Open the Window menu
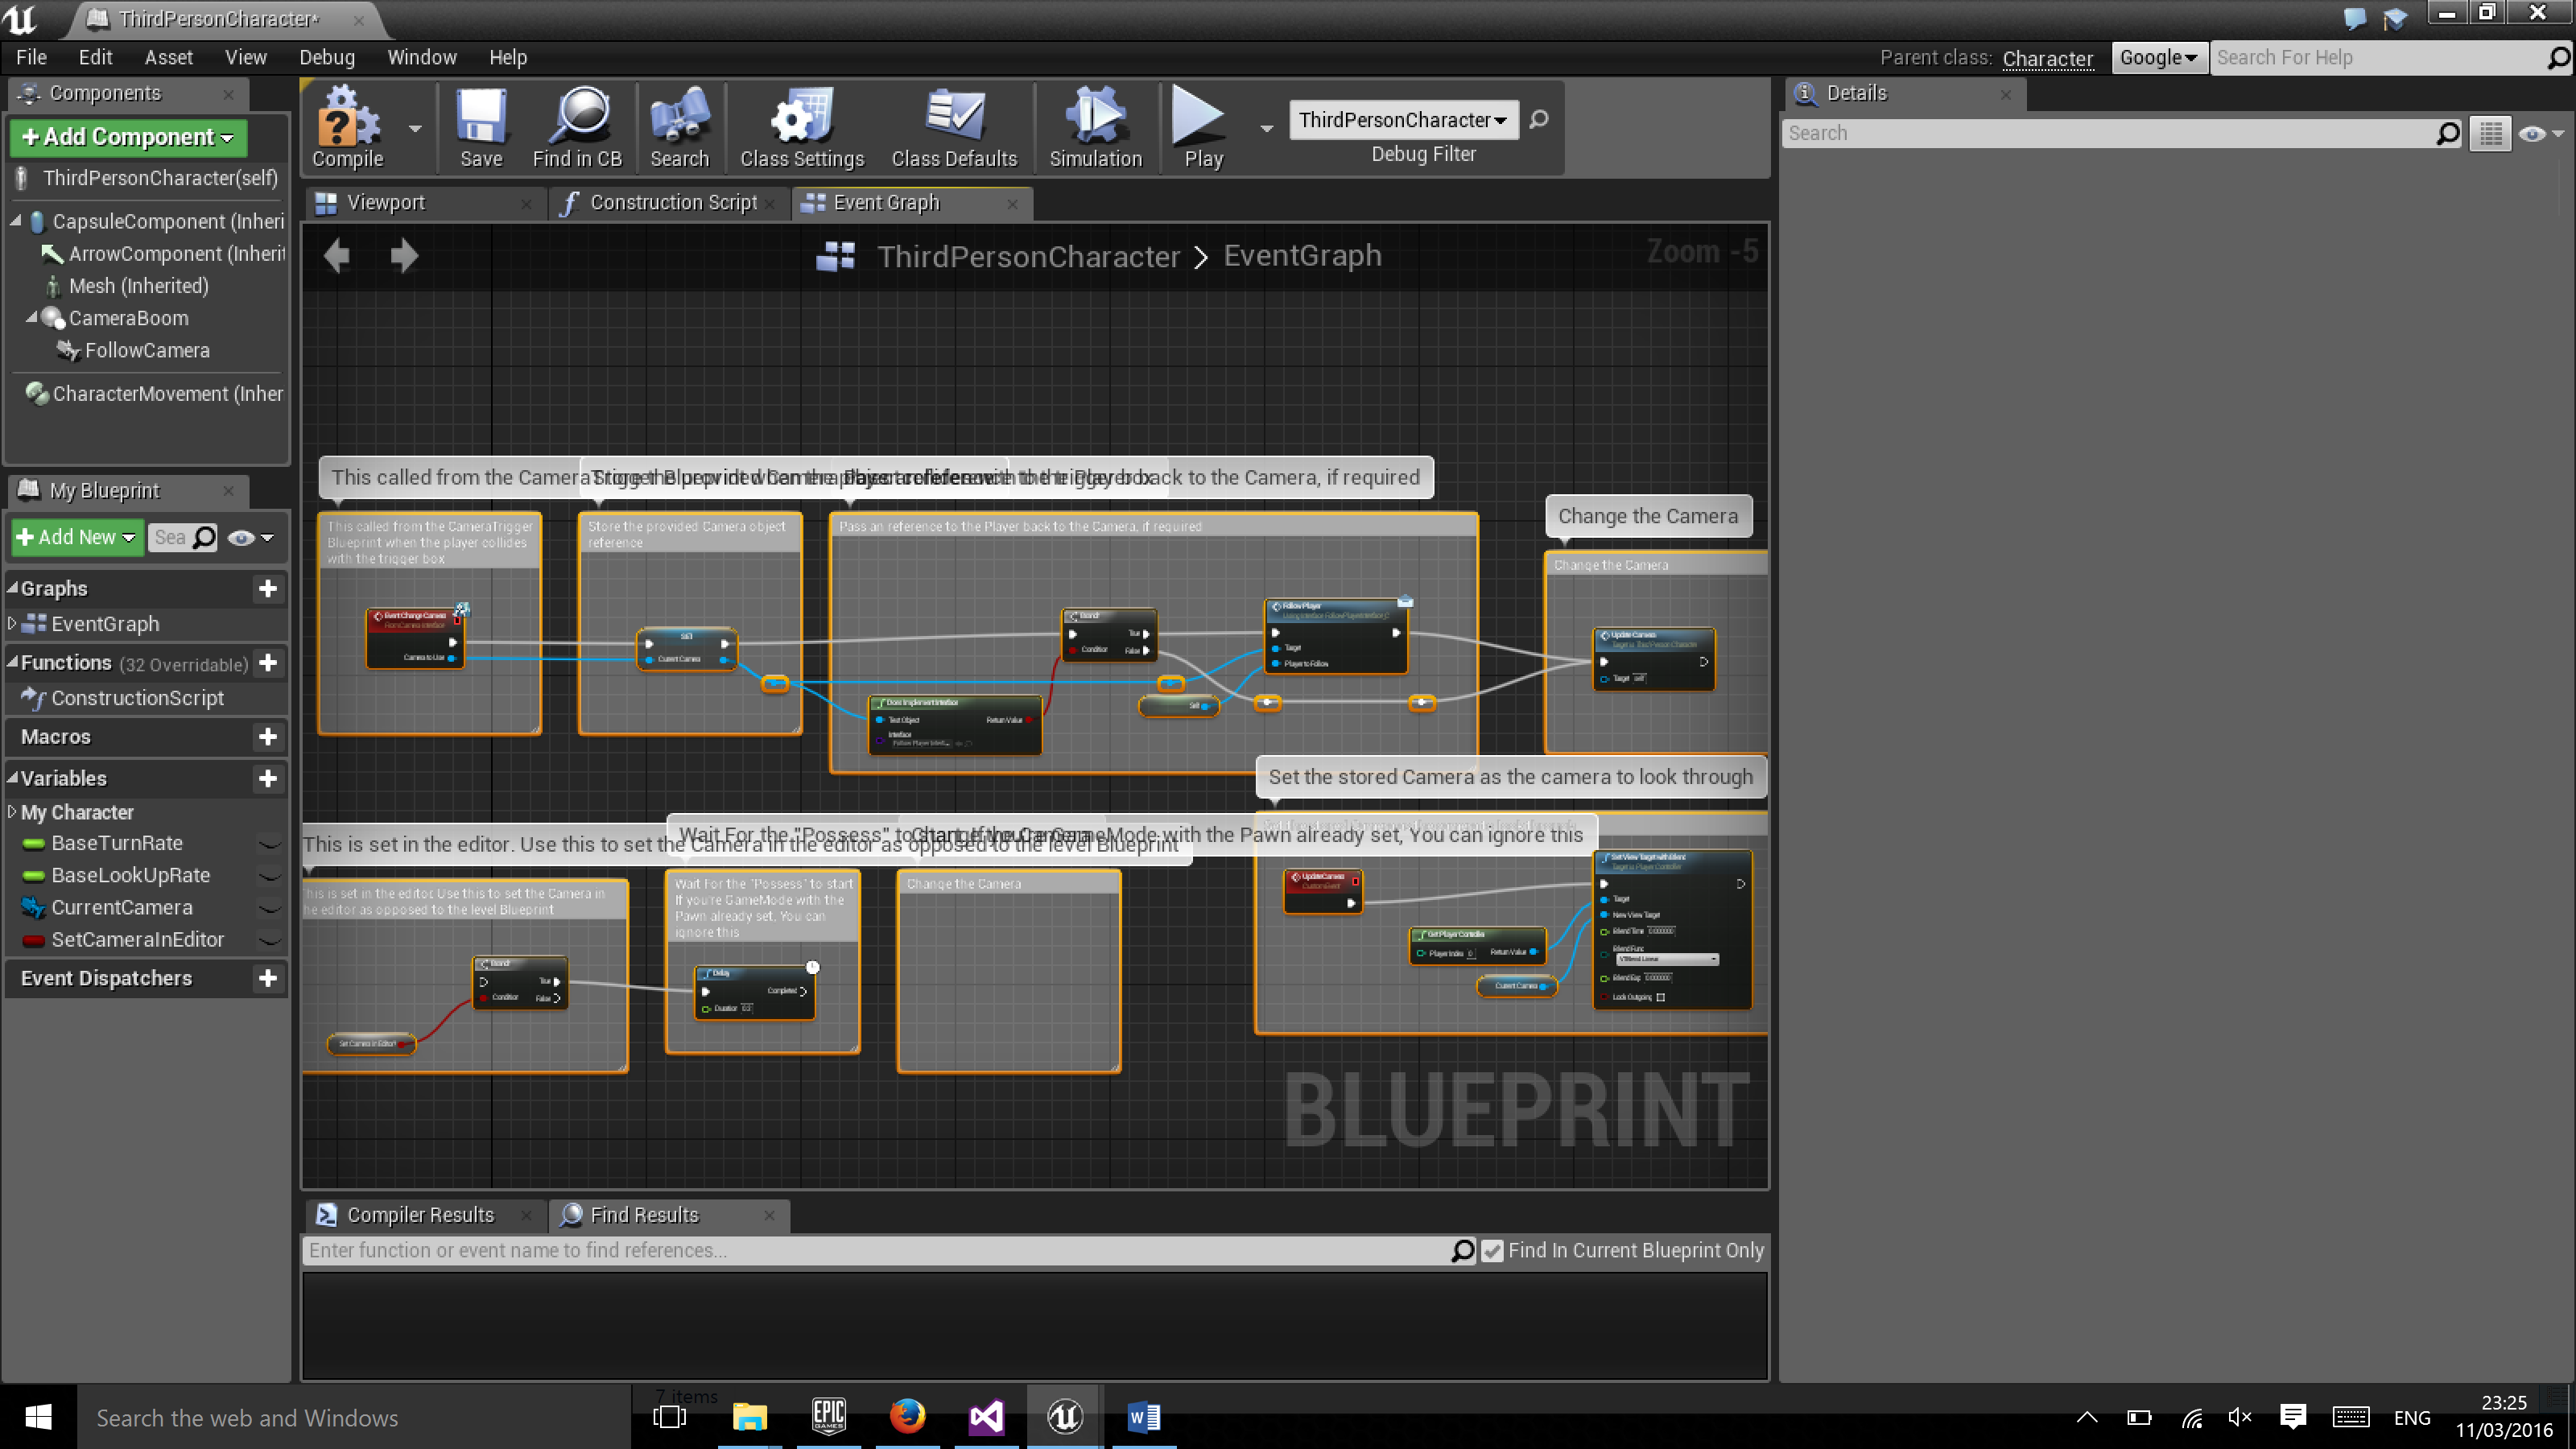 pyautogui.click(x=421, y=57)
